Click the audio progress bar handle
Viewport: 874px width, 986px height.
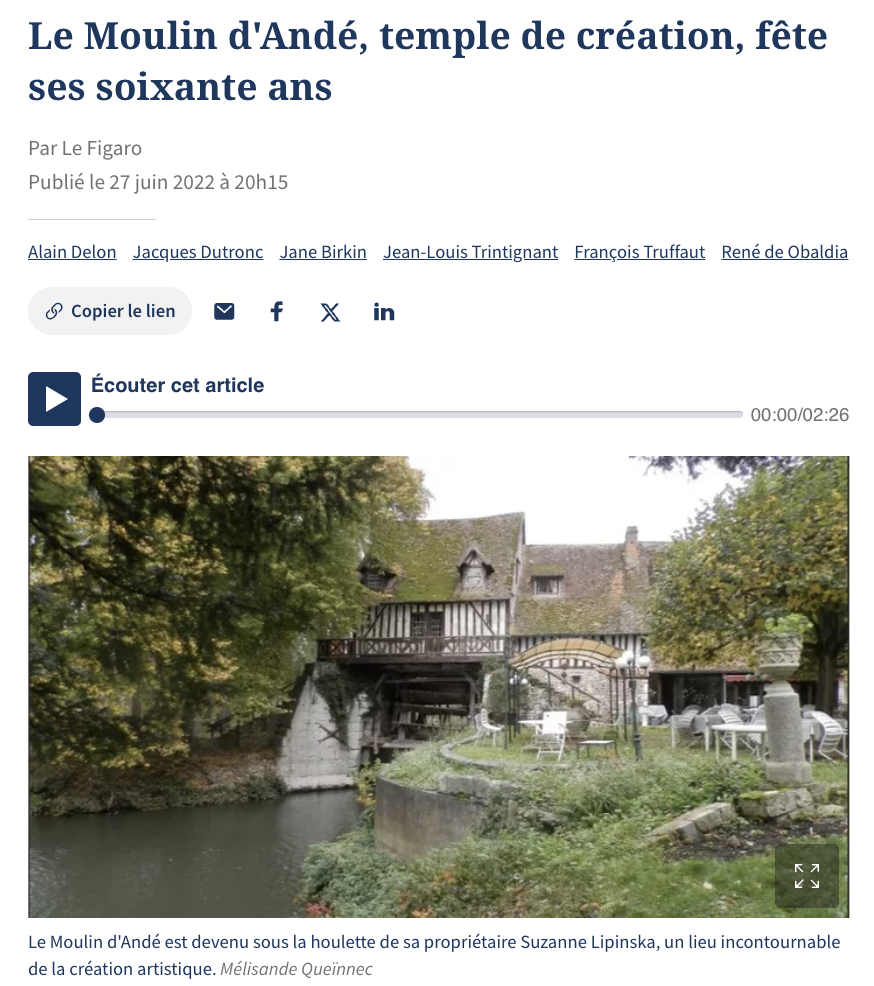pyautogui.click(x=97, y=415)
